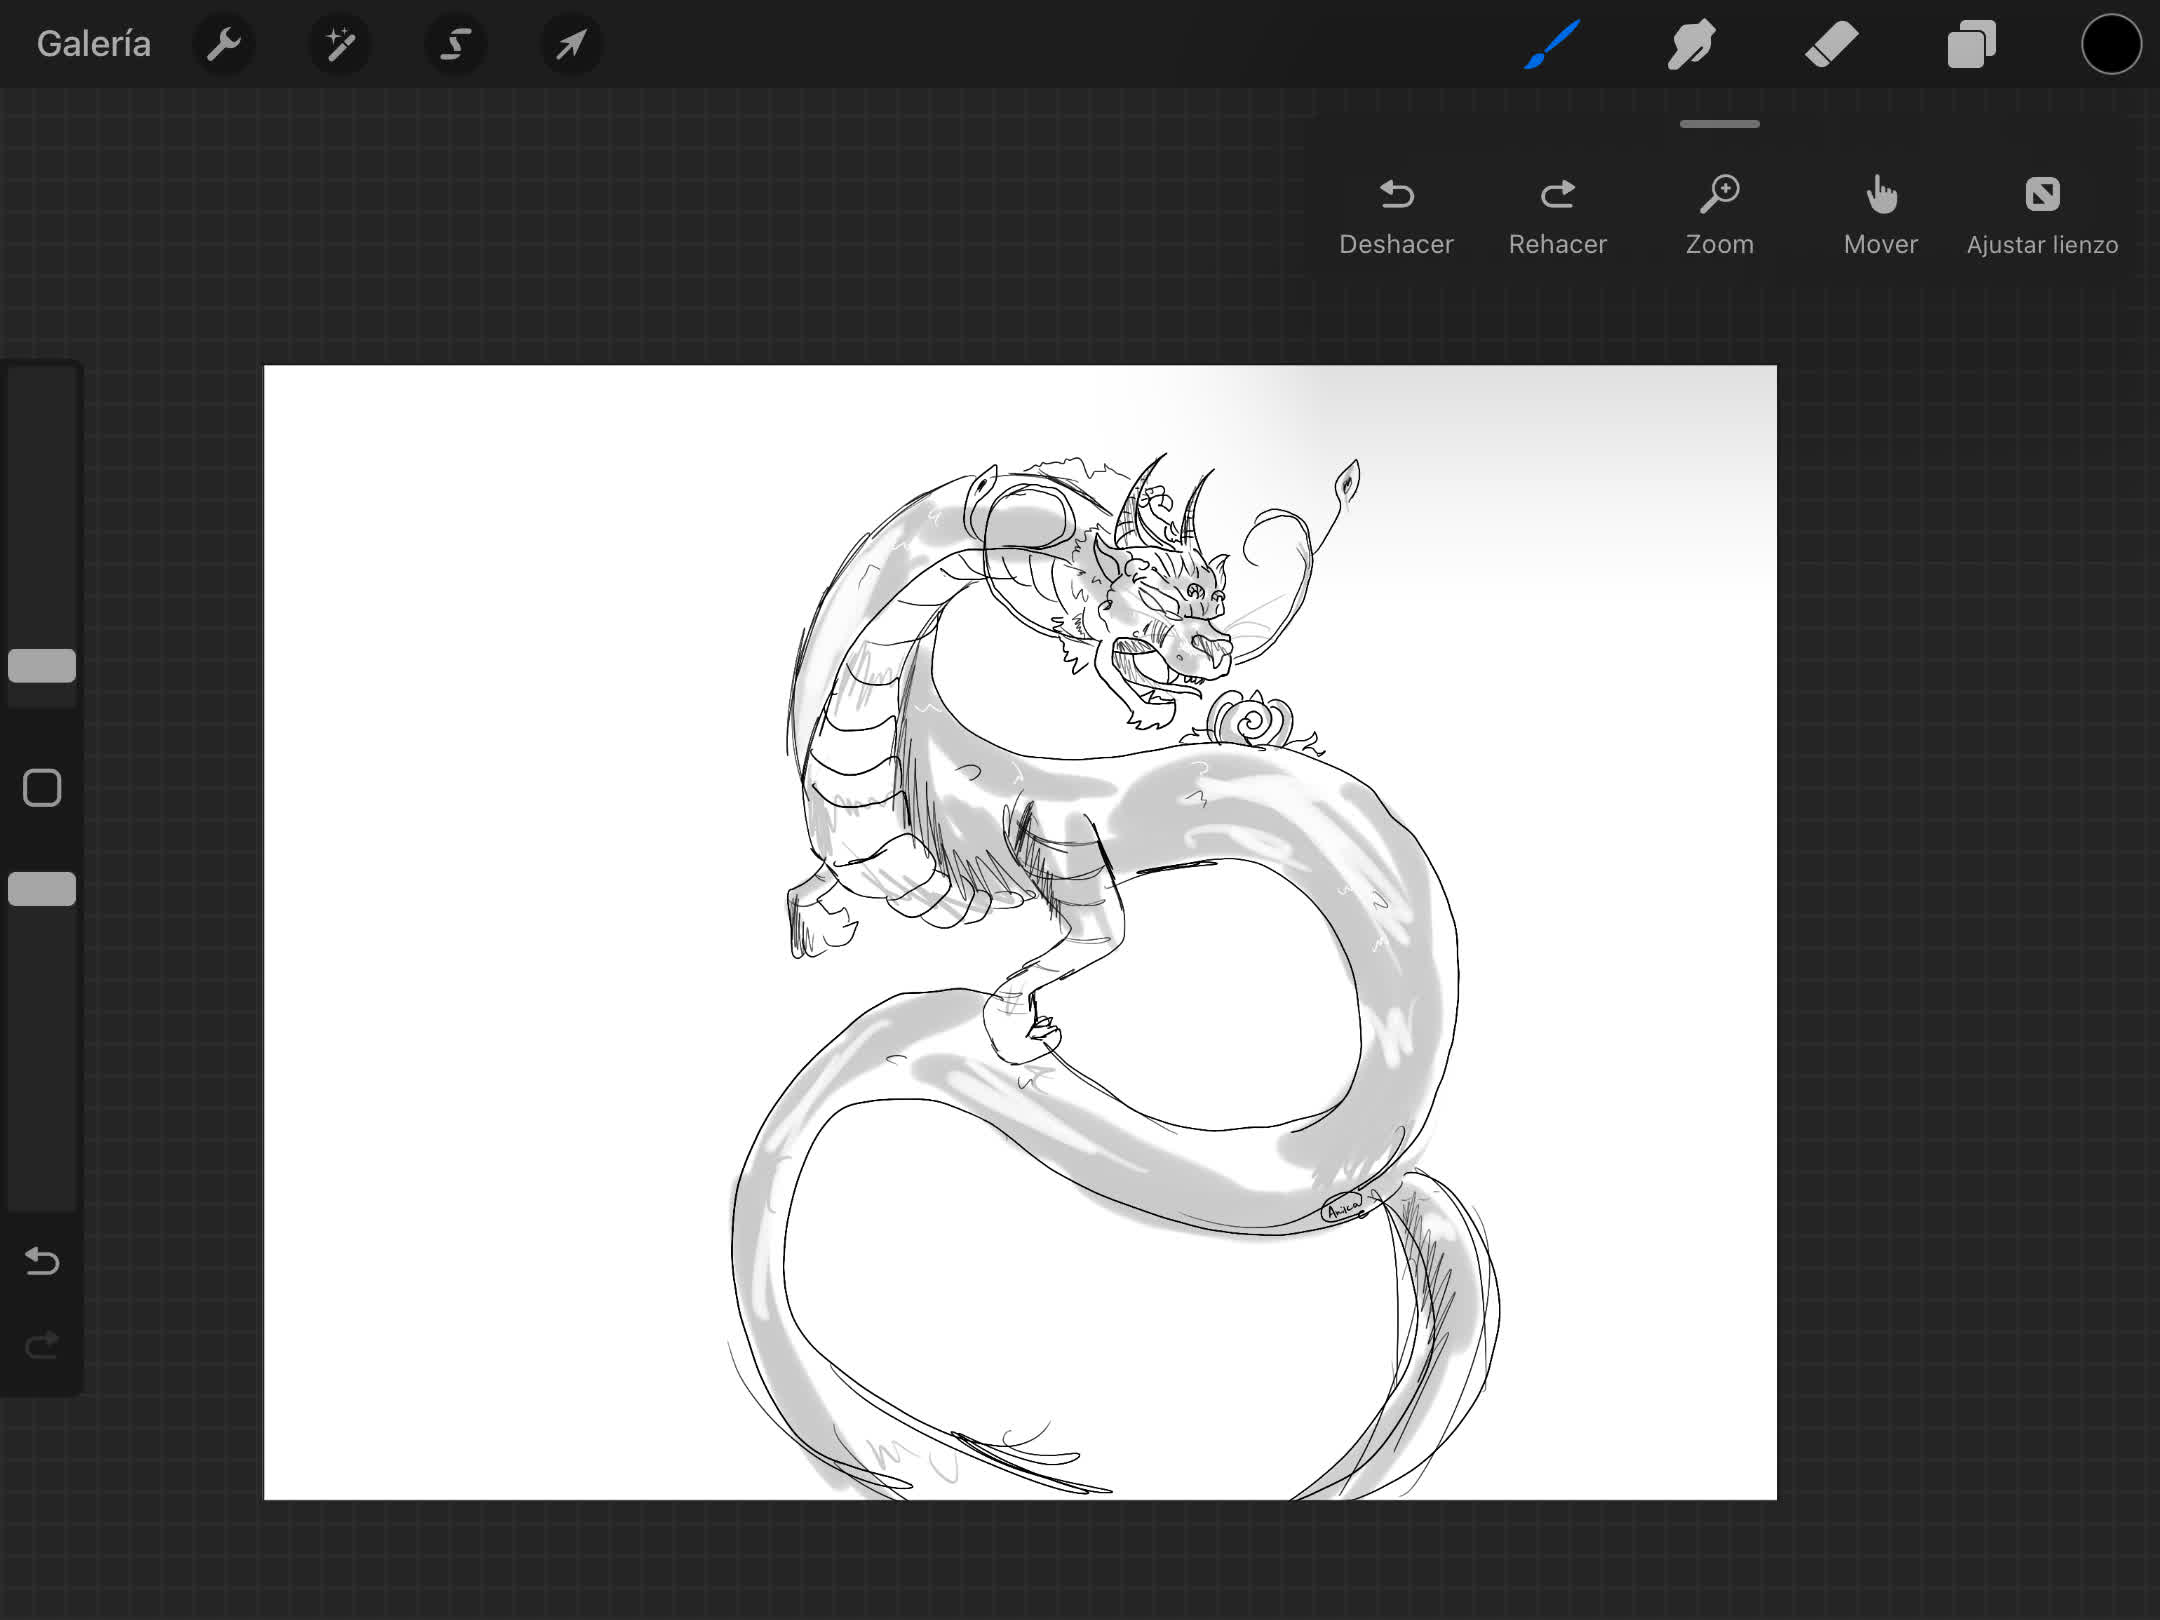
Task: Tap Rehacer in the quick panel
Action: coord(1558,216)
